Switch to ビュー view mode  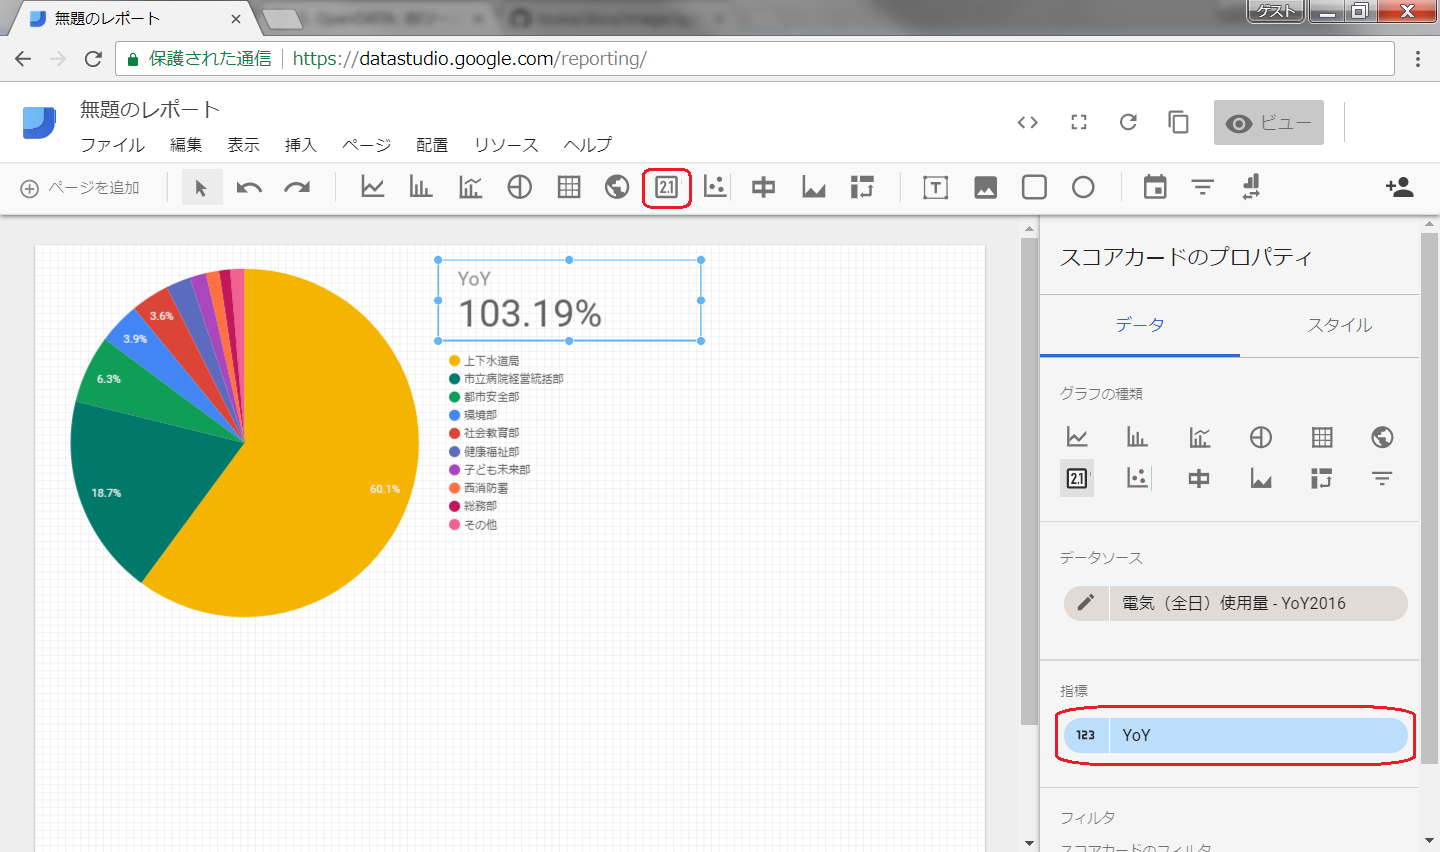1269,122
